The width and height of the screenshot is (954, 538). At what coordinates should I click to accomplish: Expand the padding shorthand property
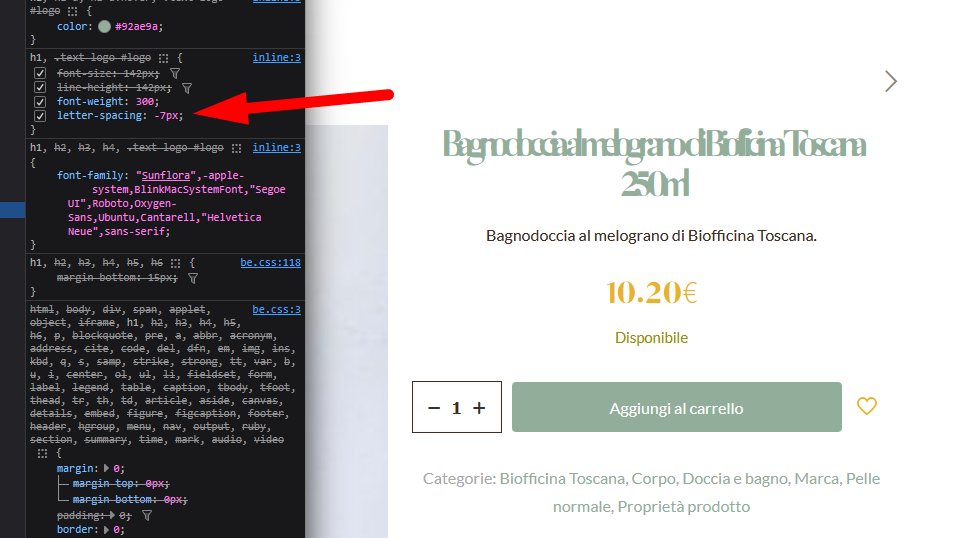[114, 515]
